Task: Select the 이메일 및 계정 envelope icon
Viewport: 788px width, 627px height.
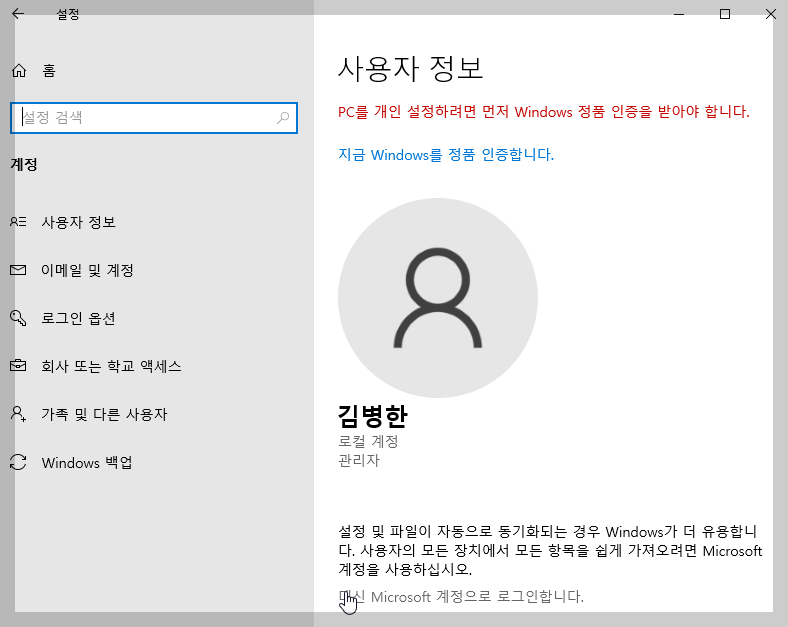Action: (18, 270)
